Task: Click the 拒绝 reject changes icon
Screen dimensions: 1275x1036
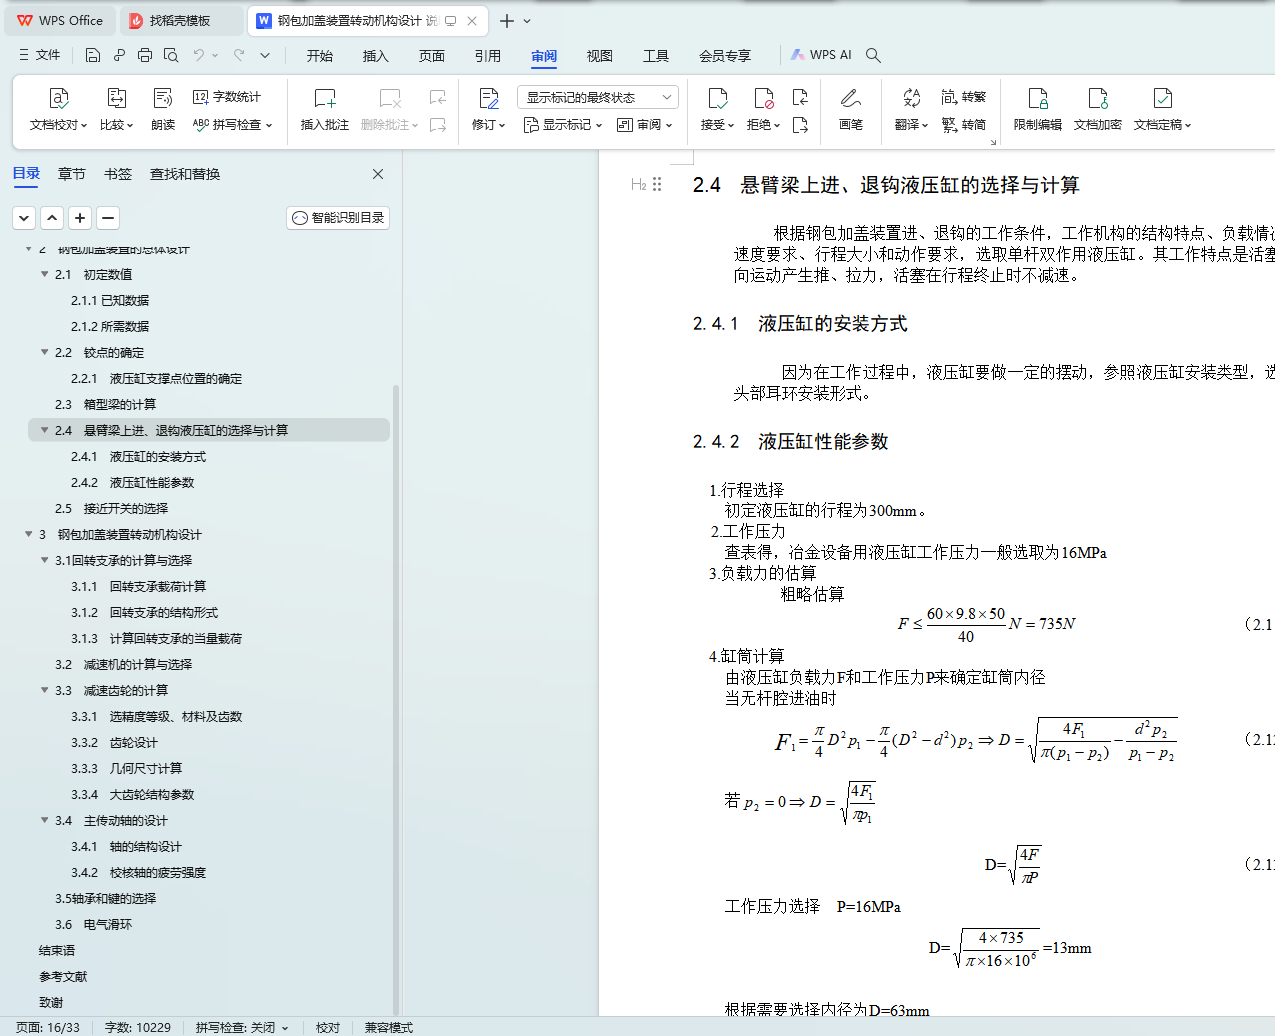Action: tap(764, 98)
